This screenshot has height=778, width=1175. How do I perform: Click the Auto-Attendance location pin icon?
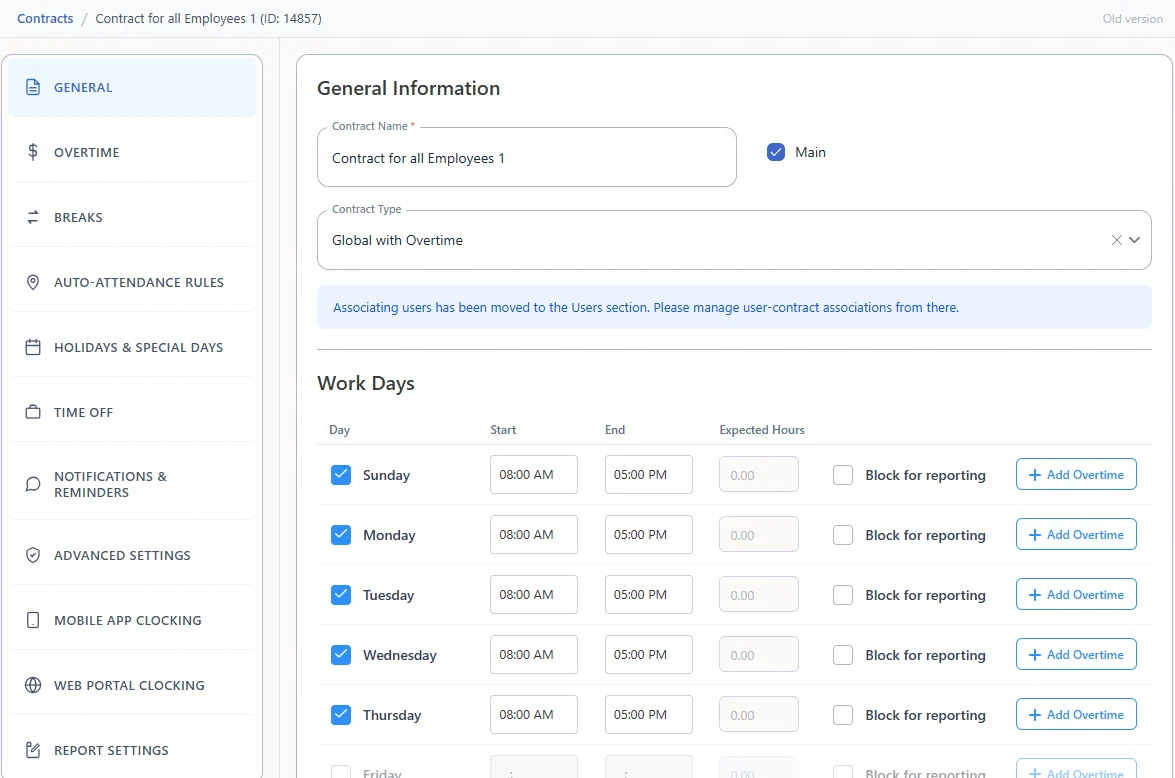[33, 283]
